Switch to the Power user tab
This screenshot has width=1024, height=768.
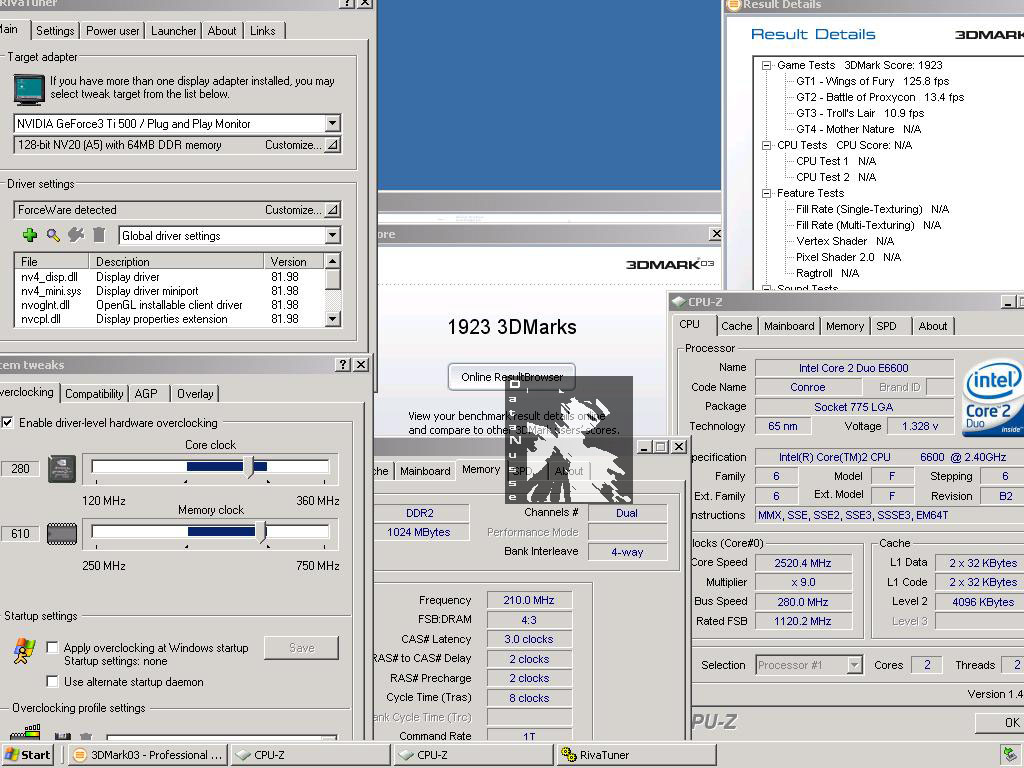point(112,31)
